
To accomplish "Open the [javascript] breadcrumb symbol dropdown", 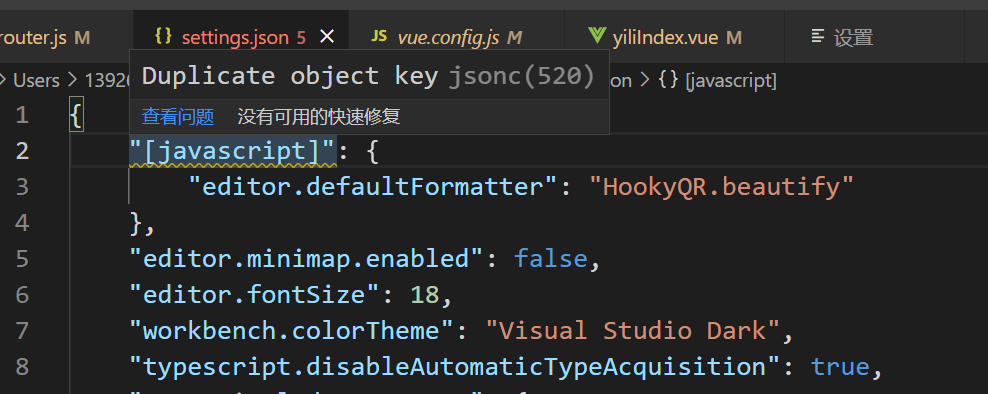I will tap(730, 81).
